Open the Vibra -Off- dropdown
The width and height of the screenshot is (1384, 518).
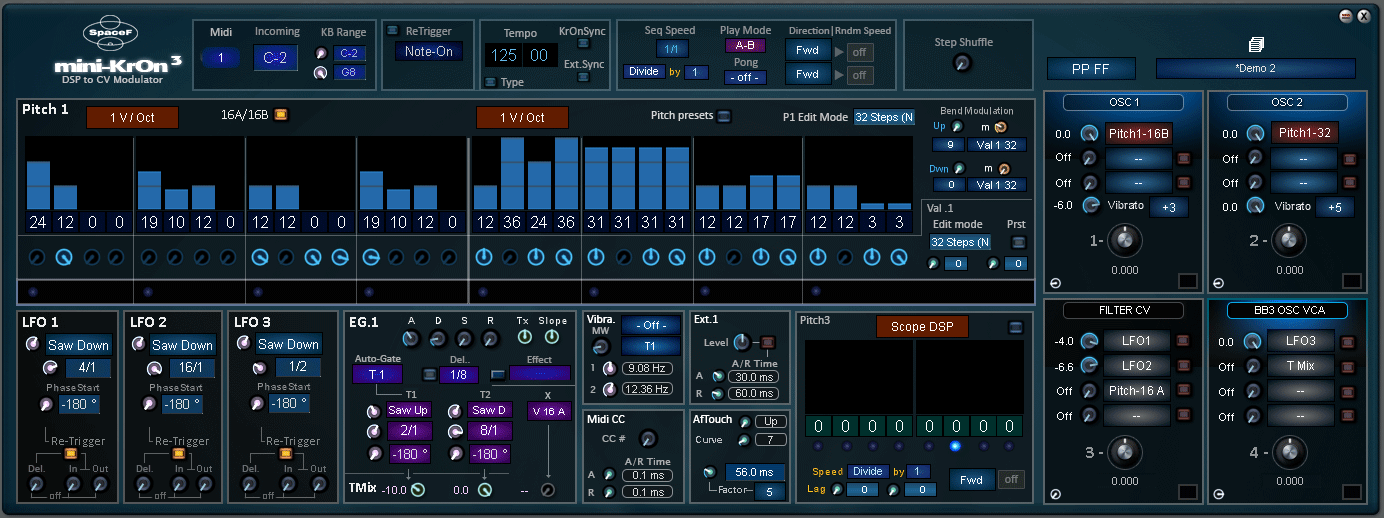coord(649,325)
